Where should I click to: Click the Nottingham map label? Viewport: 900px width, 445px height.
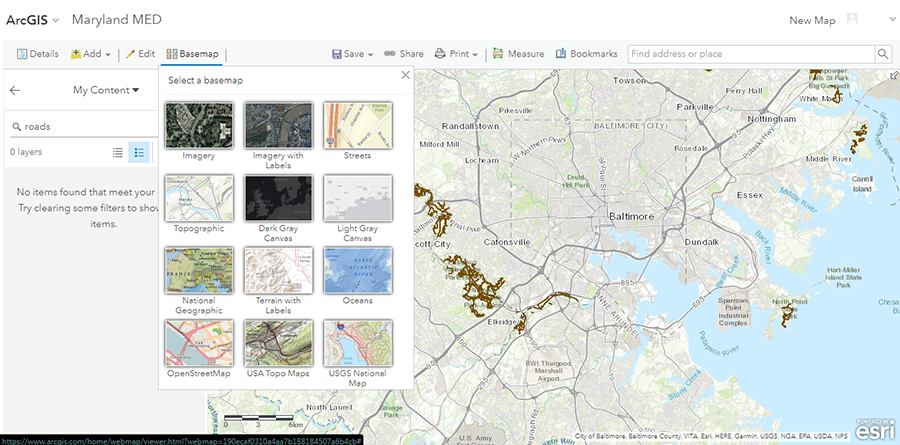[771, 119]
